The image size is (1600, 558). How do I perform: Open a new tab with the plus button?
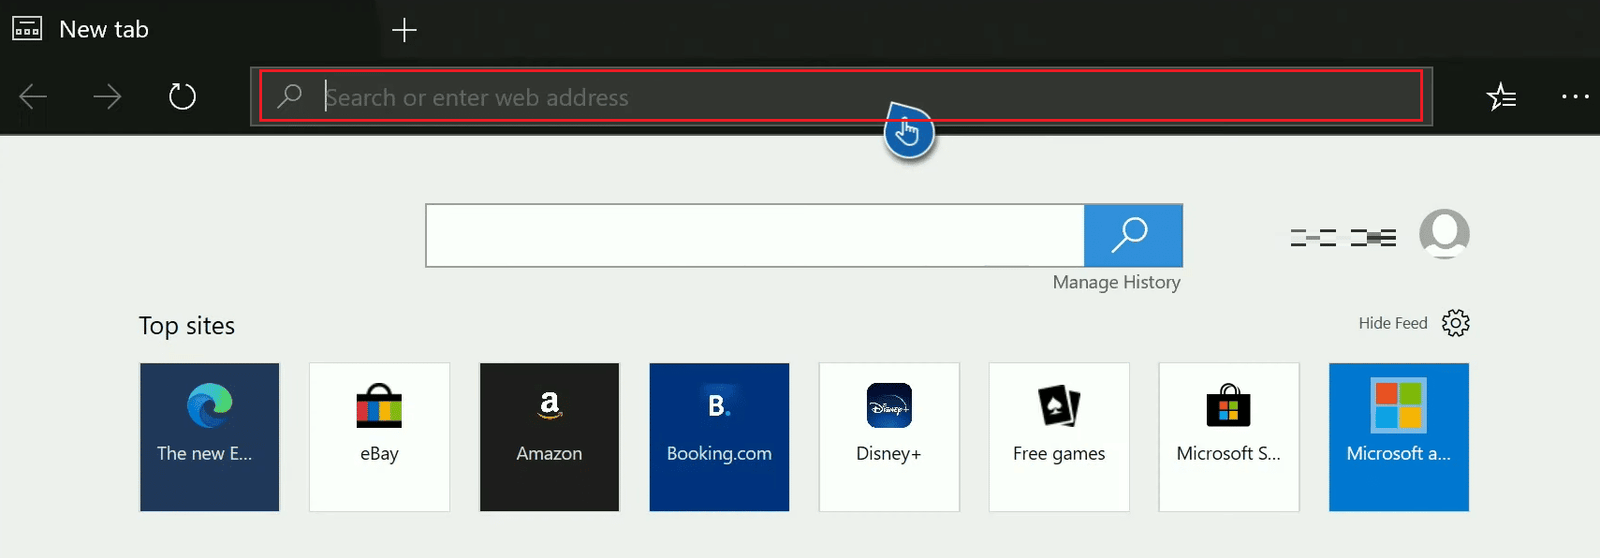tap(404, 30)
